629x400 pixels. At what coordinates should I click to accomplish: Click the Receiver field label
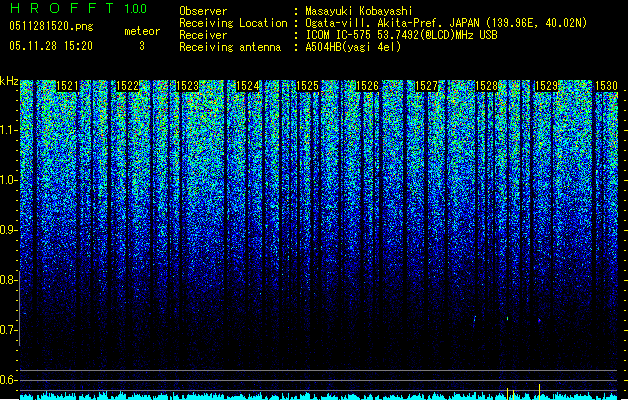[203, 35]
